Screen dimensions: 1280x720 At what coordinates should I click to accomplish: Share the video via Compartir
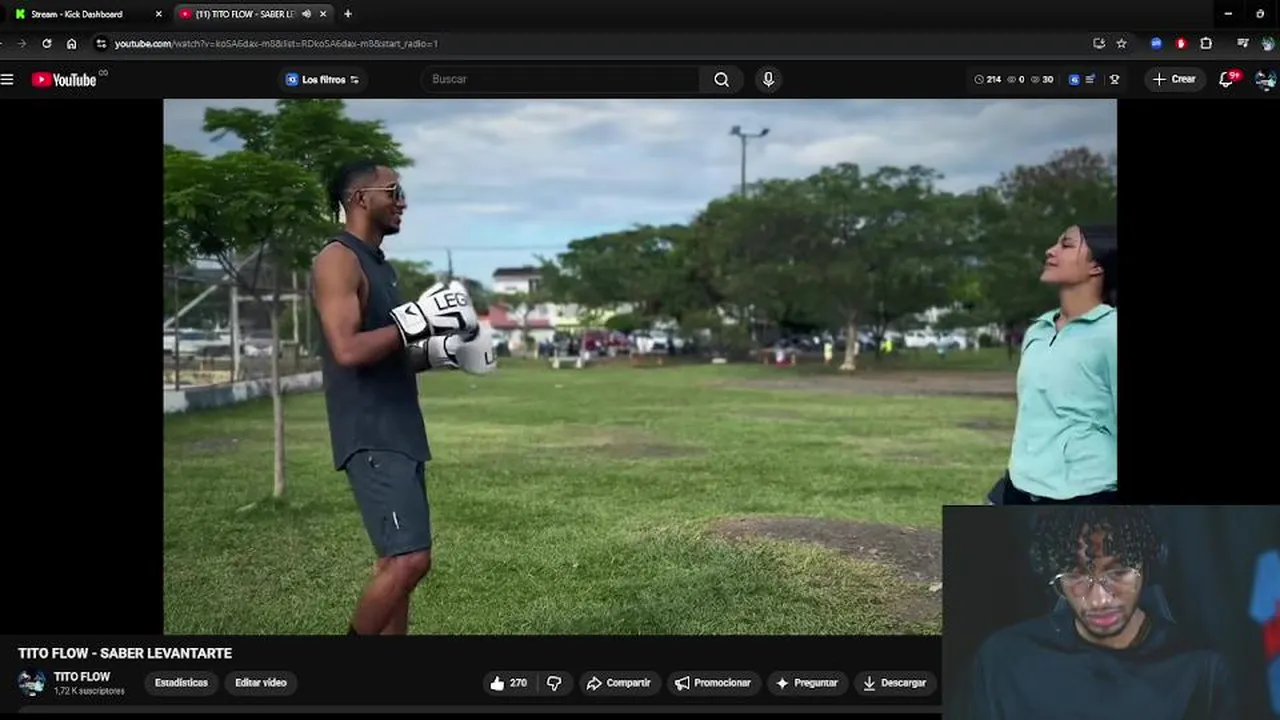618,683
